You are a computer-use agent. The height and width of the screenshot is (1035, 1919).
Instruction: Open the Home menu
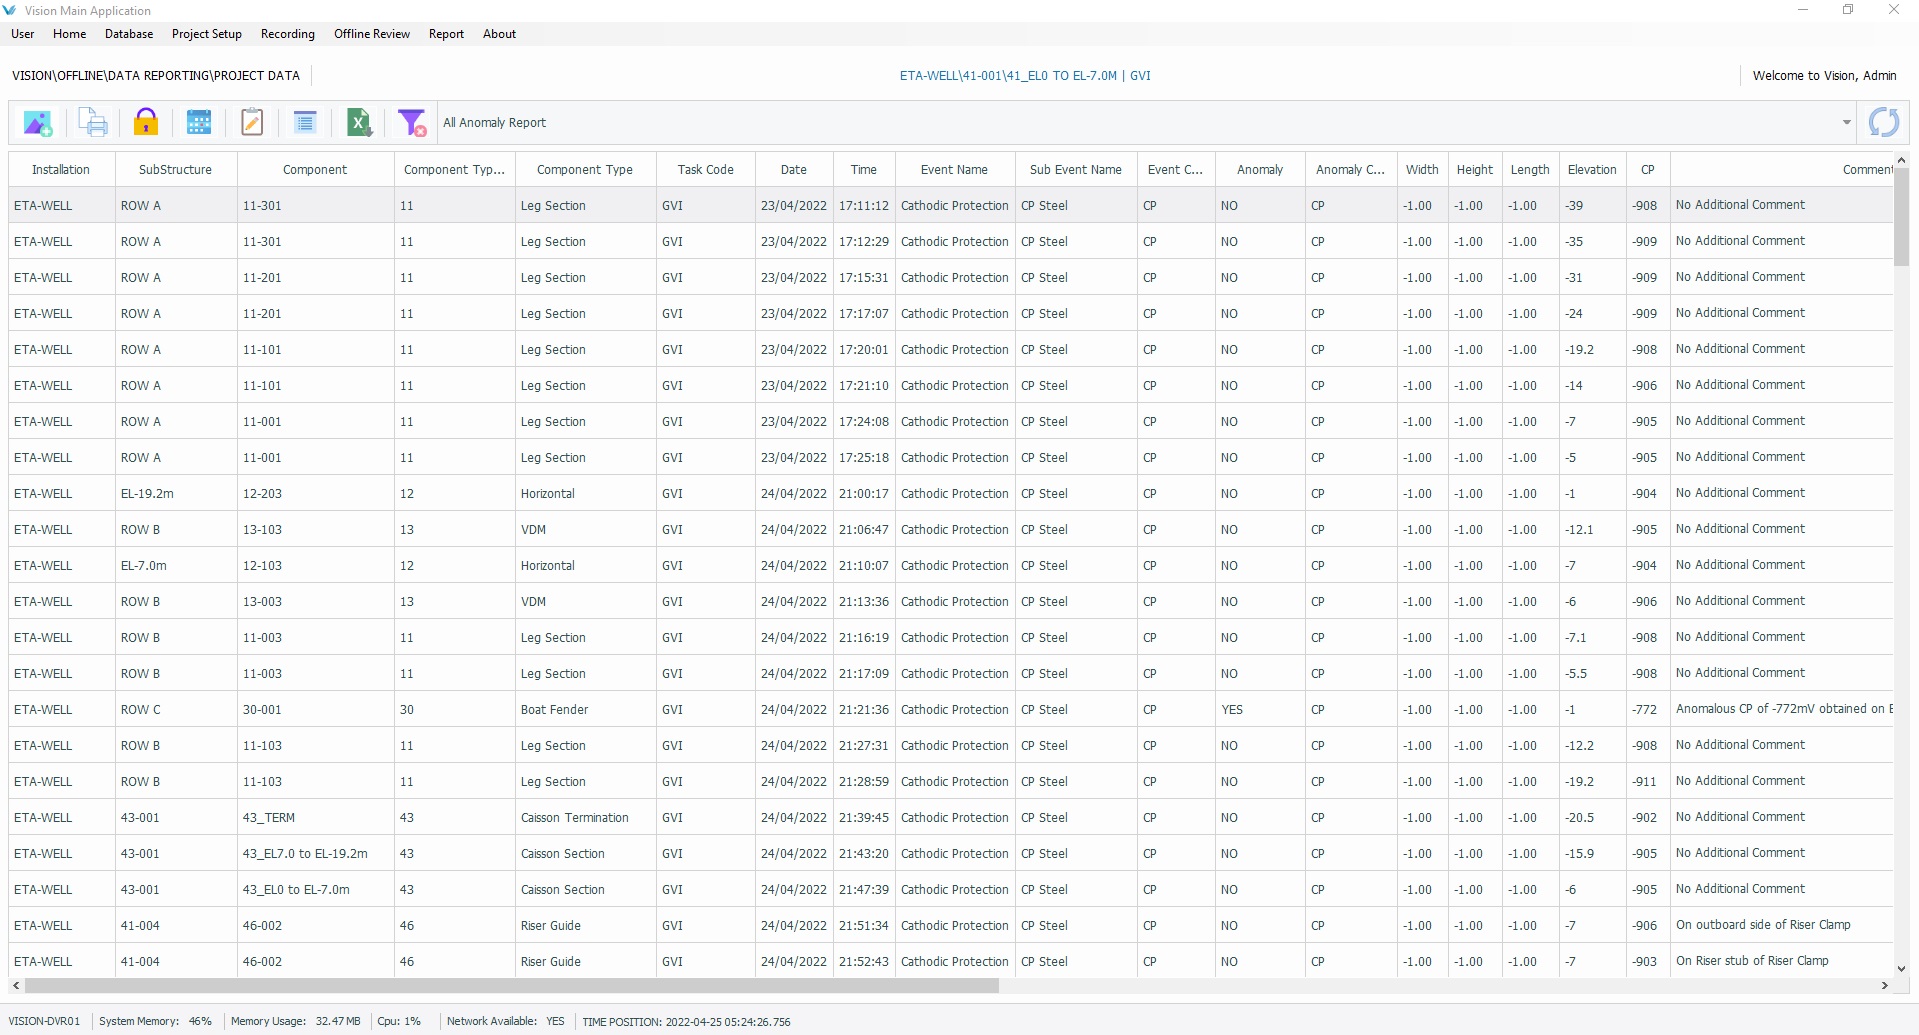coord(70,34)
